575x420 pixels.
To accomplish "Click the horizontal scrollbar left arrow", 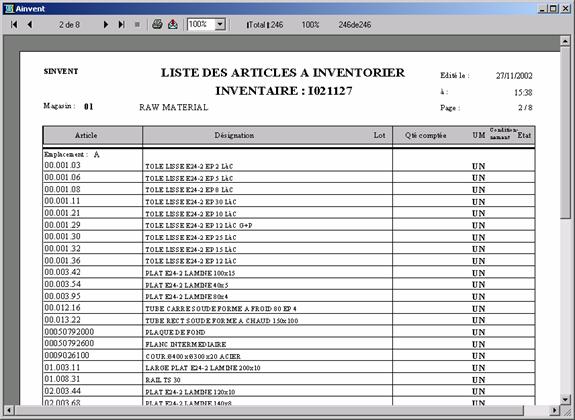I will click(x=9, y=410).
